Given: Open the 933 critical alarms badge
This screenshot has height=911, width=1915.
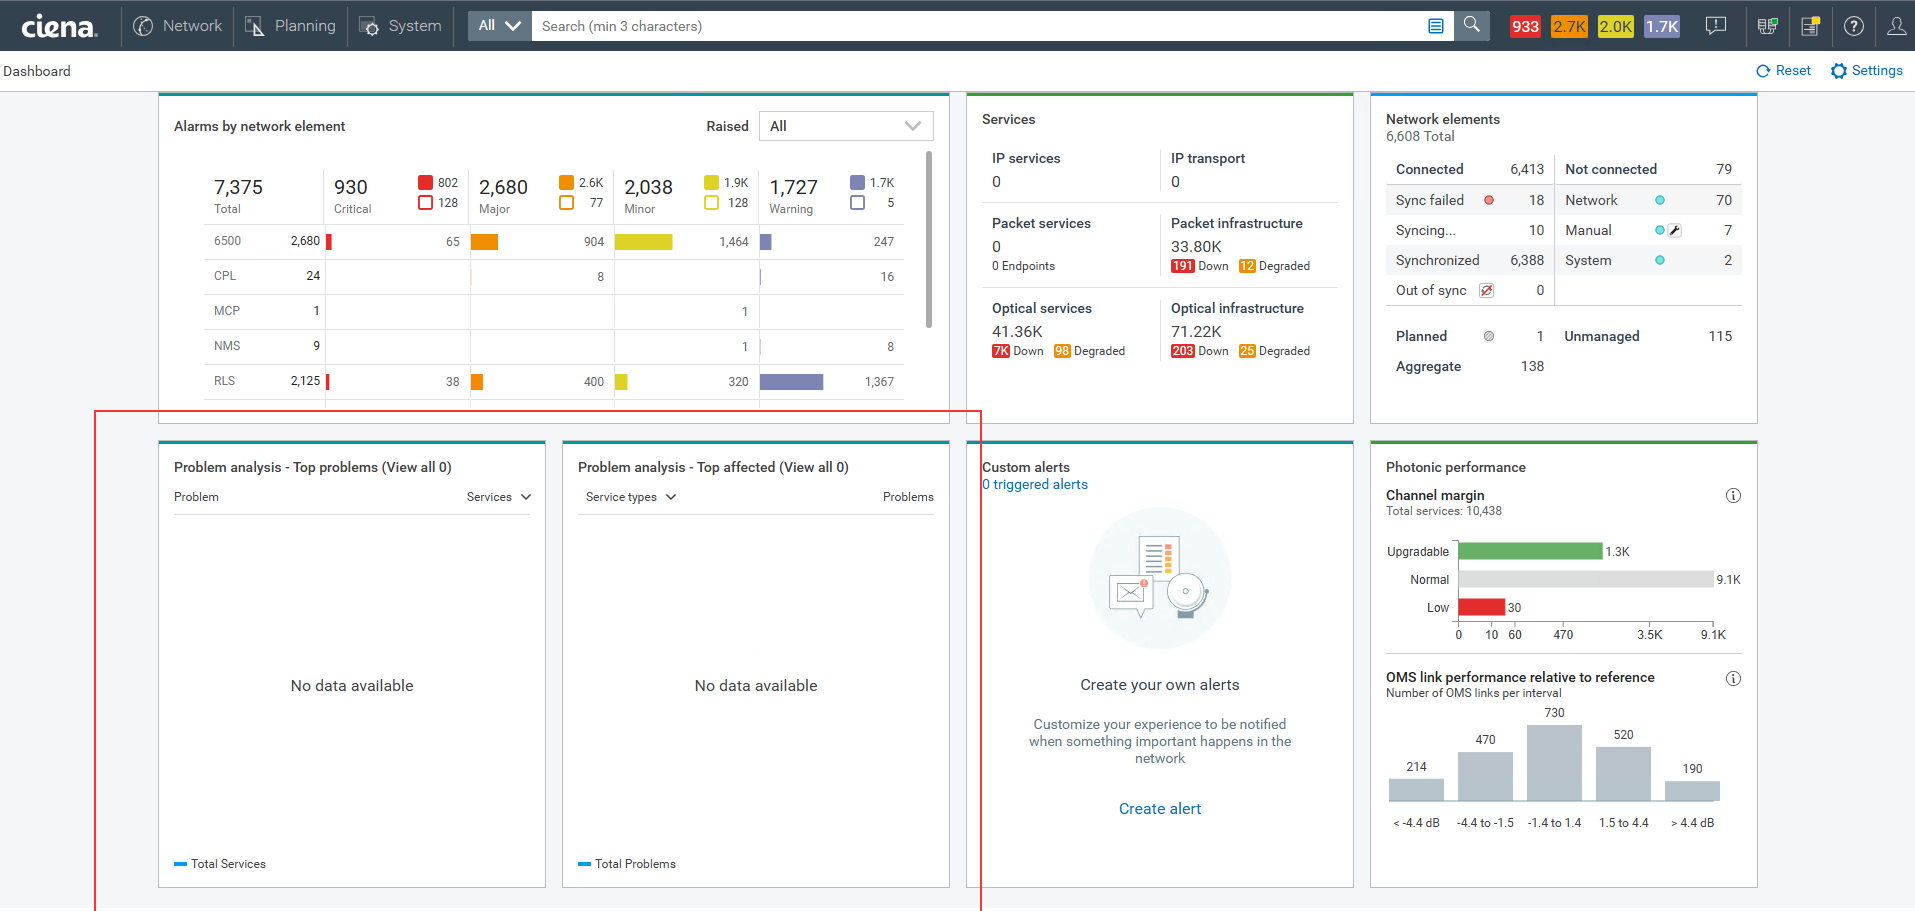Looking at the screenshot, I should (1525, 26).
